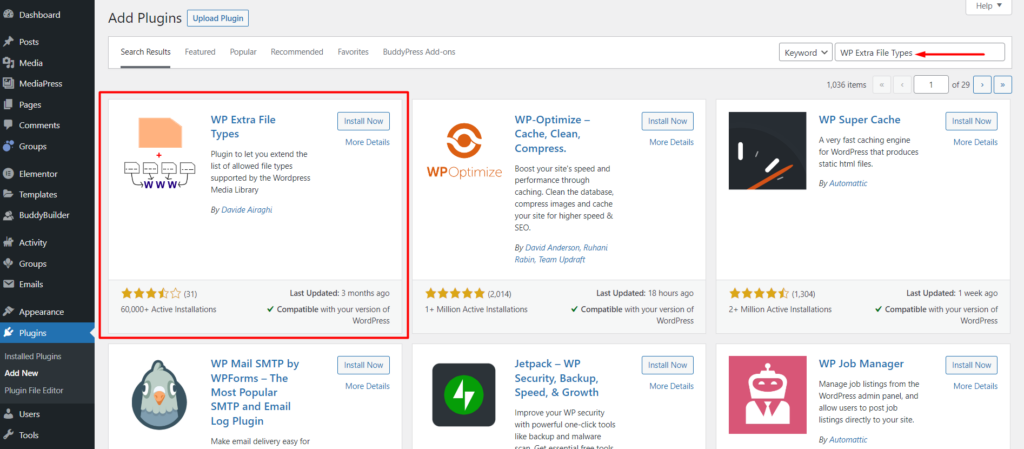Install the WP-Optimize plugin

667,121
